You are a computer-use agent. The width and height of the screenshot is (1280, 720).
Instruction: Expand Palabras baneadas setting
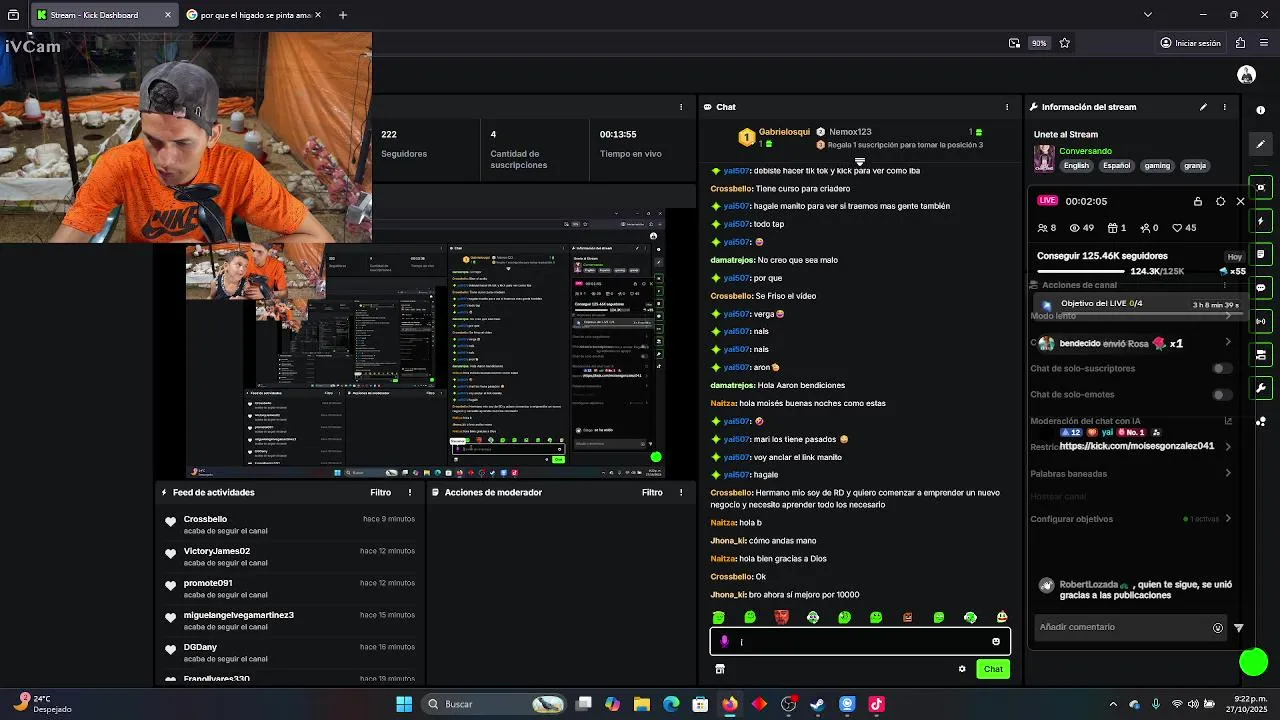pyautogui.click(x=1228, y=473)
